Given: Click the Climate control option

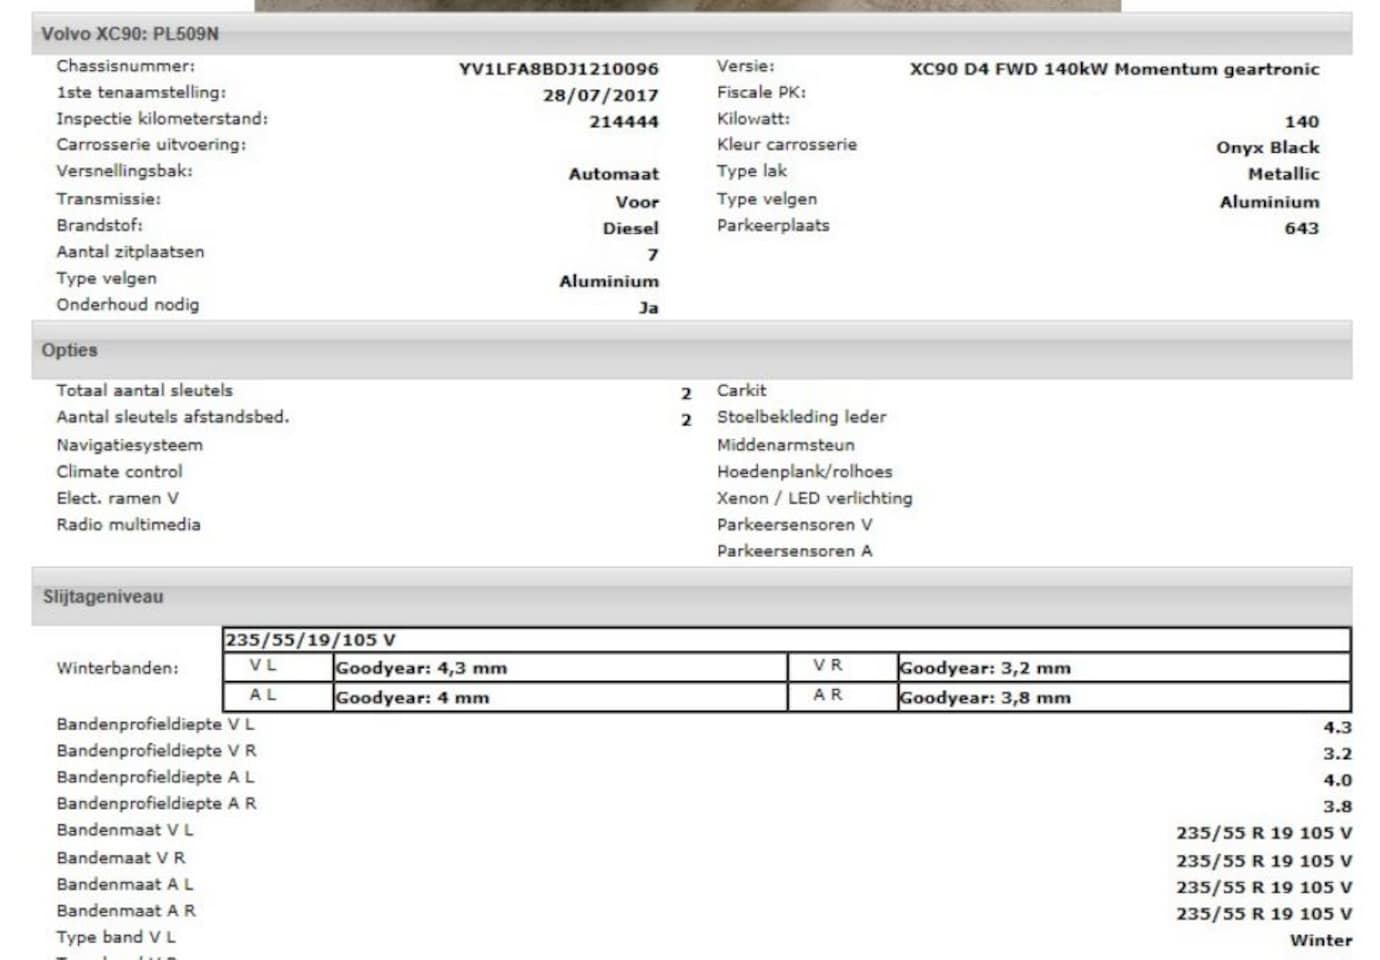Looking at the screenshot, I should click(x=119, y=471).
